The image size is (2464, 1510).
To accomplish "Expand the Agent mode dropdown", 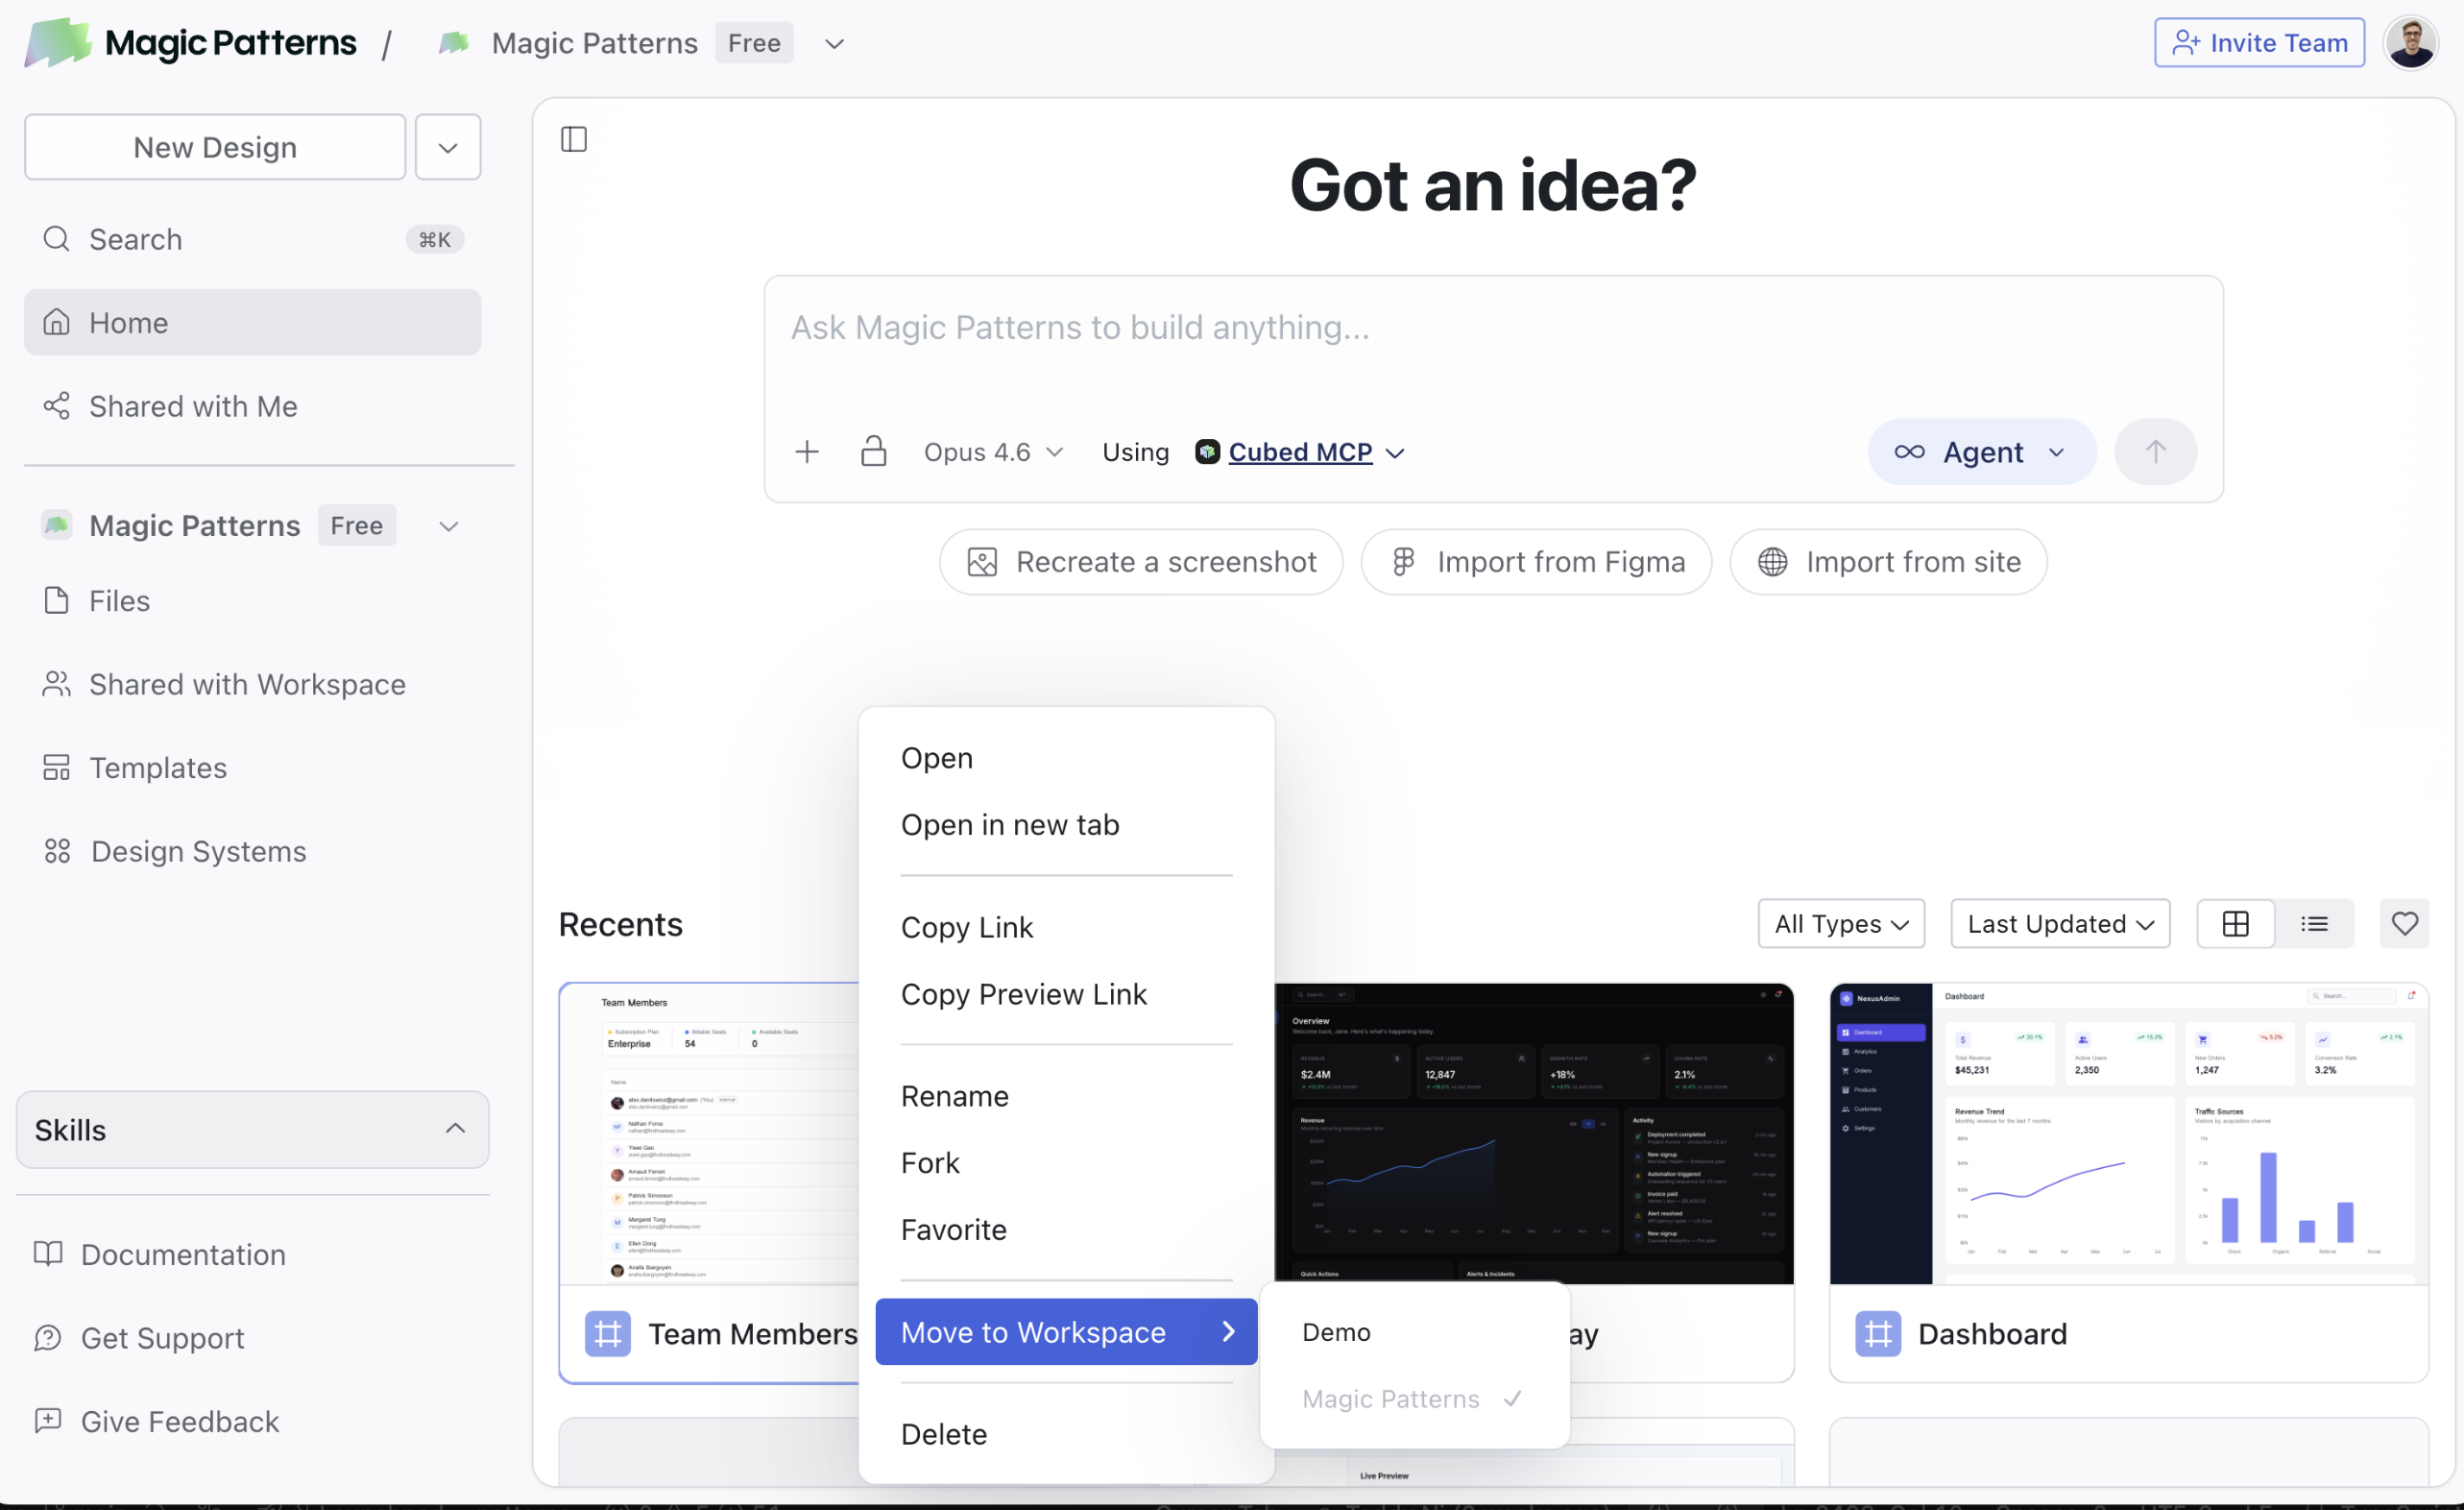I will (x=1981, y=452).
